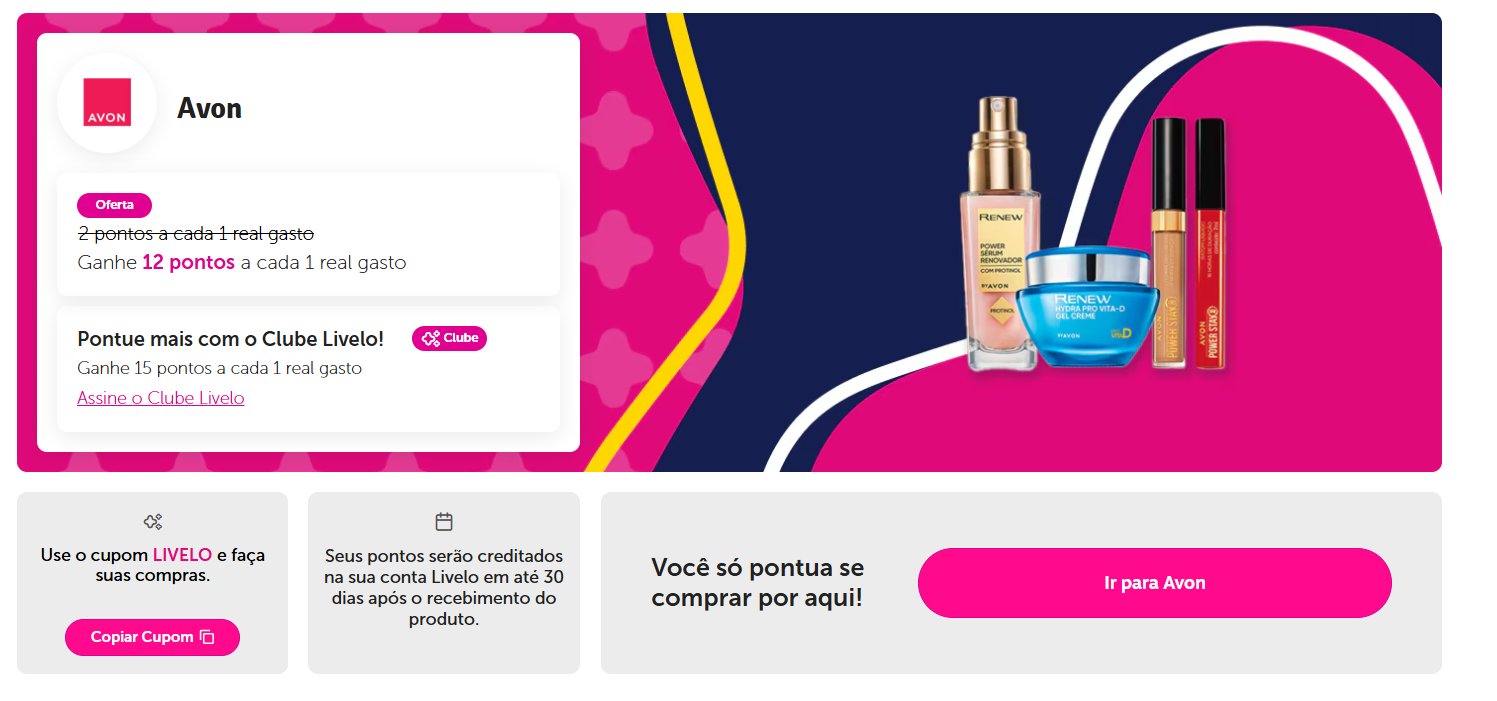Copy the coupon with Copiar Cupom button
Screen dimensions: 1497x701
(153, 637)
